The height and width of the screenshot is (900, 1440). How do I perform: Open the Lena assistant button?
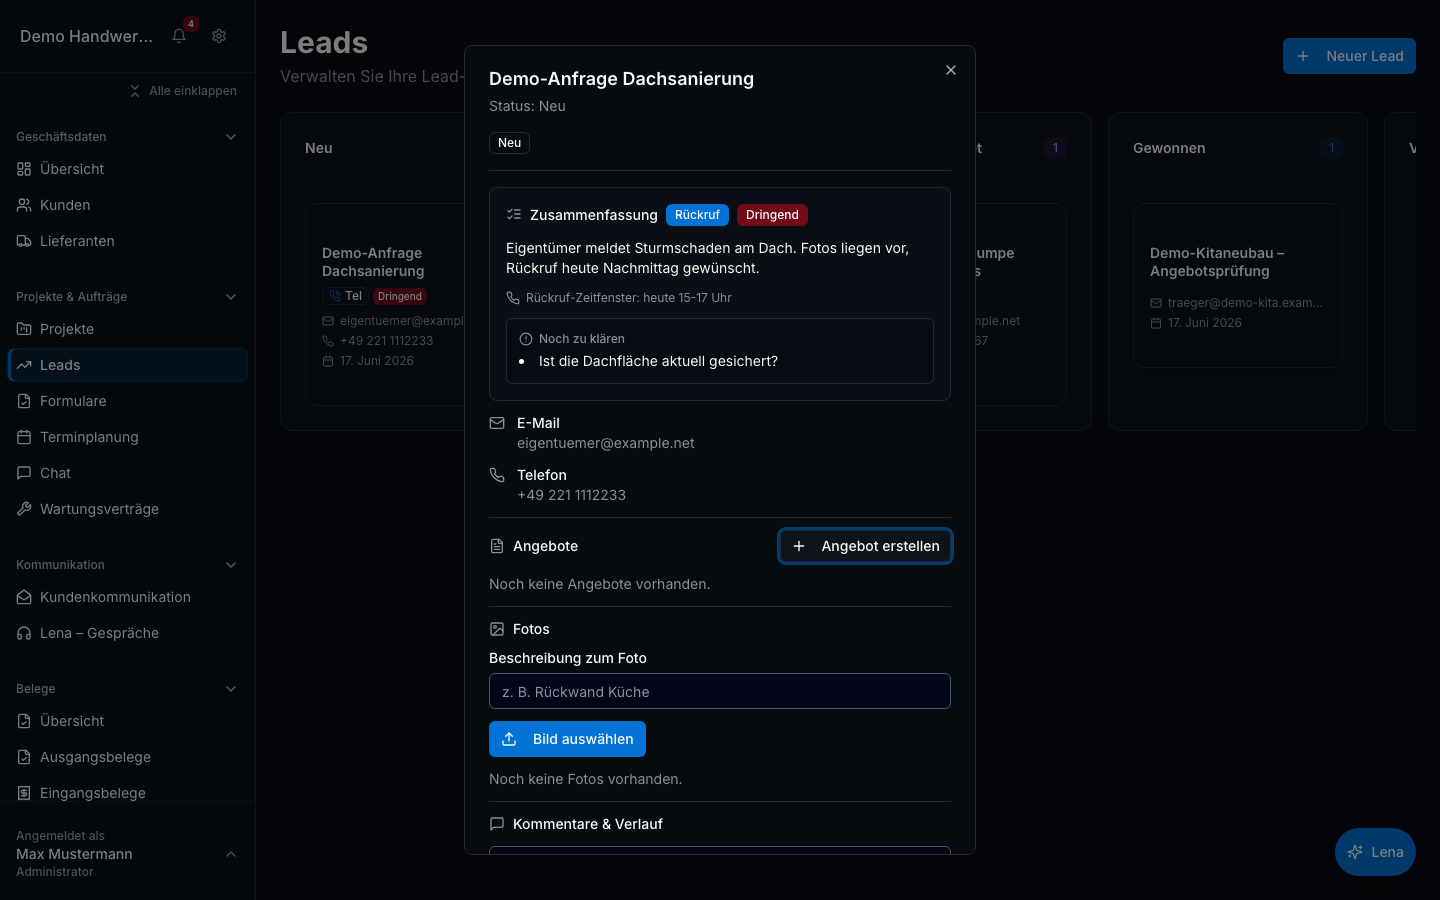(x=1375, y=852)
